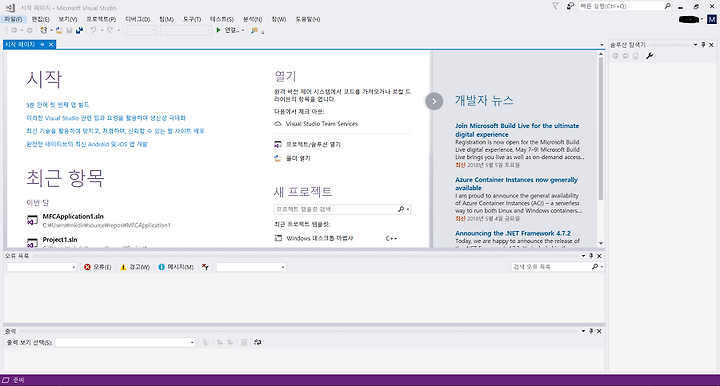
Task: Click the error list search magnifier icon
Action: pyautogui.click(x=595, y=267)
